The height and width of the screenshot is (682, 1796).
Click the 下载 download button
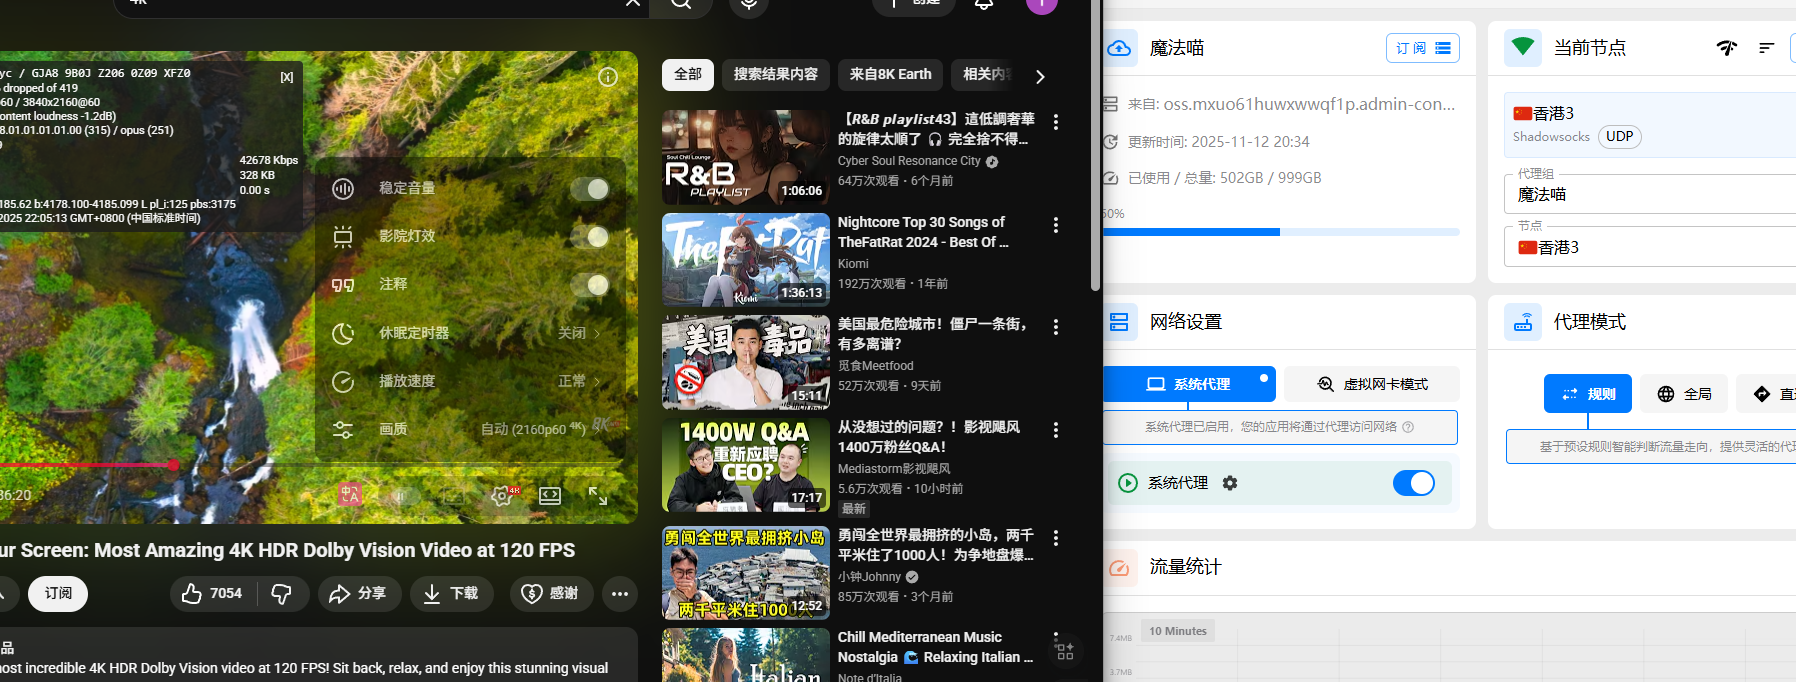(x=451, y=594)
